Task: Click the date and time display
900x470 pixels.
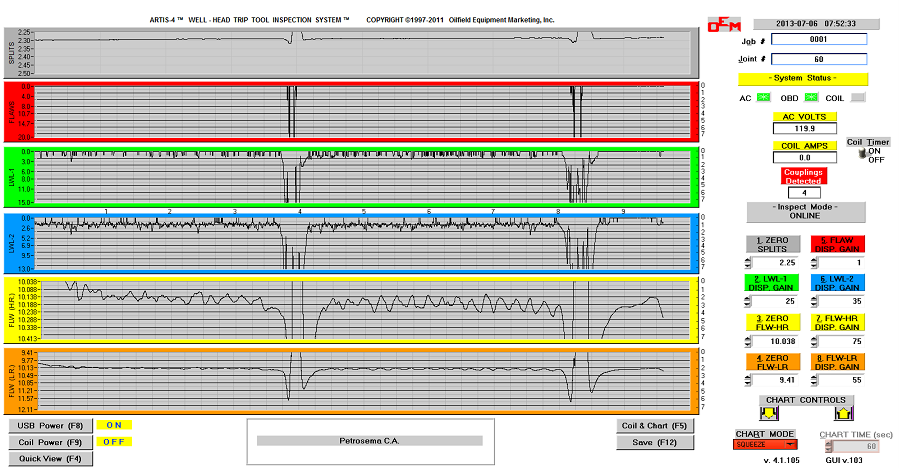Action: [x=816, y=24]
